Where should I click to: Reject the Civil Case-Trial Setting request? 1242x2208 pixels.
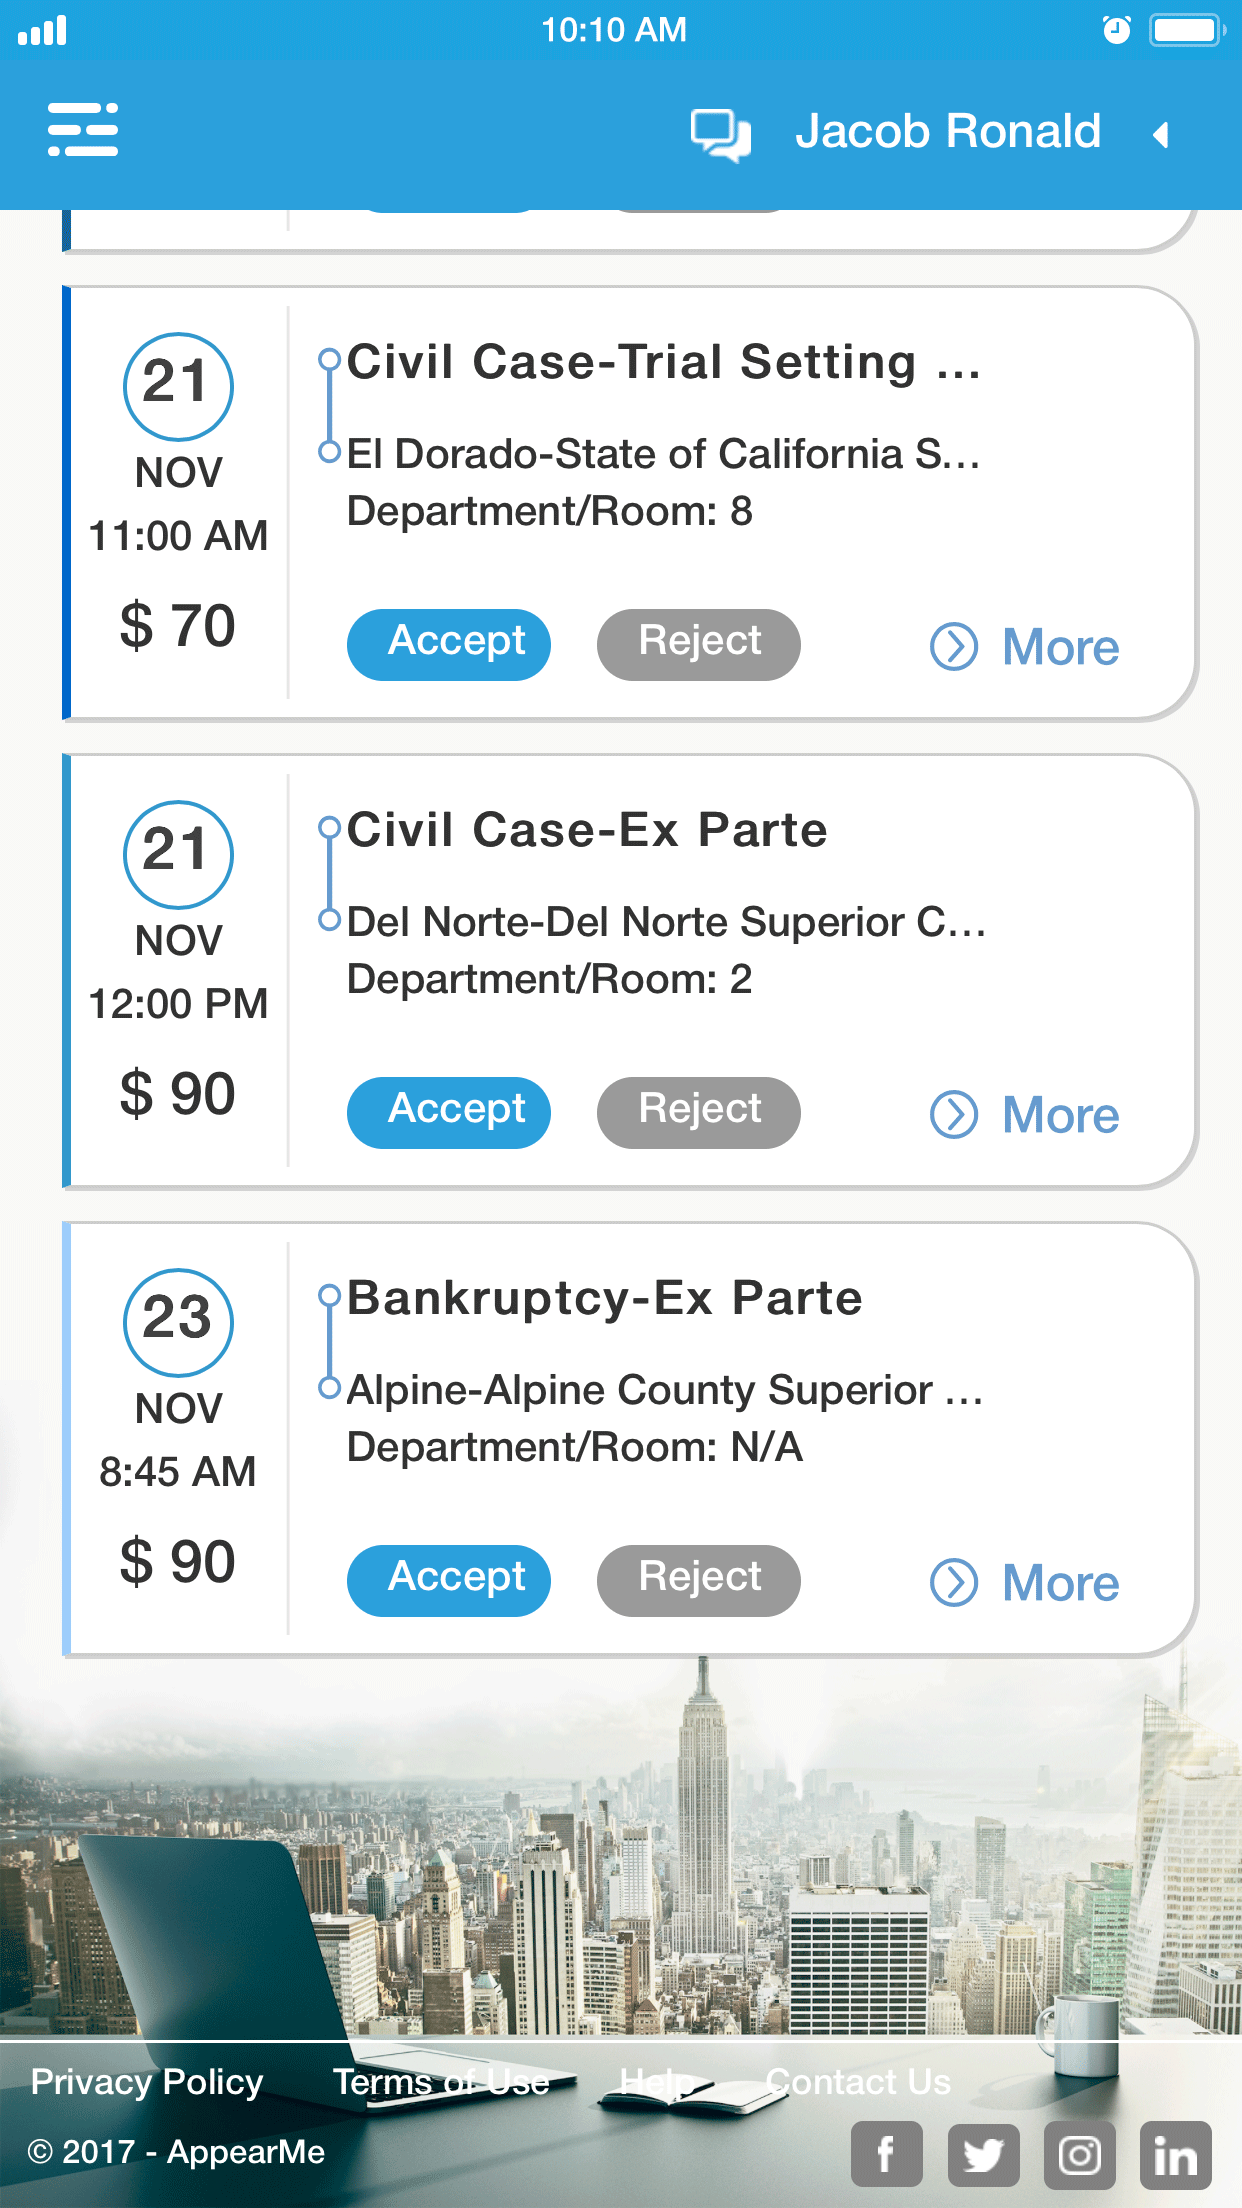click(698, 644)
